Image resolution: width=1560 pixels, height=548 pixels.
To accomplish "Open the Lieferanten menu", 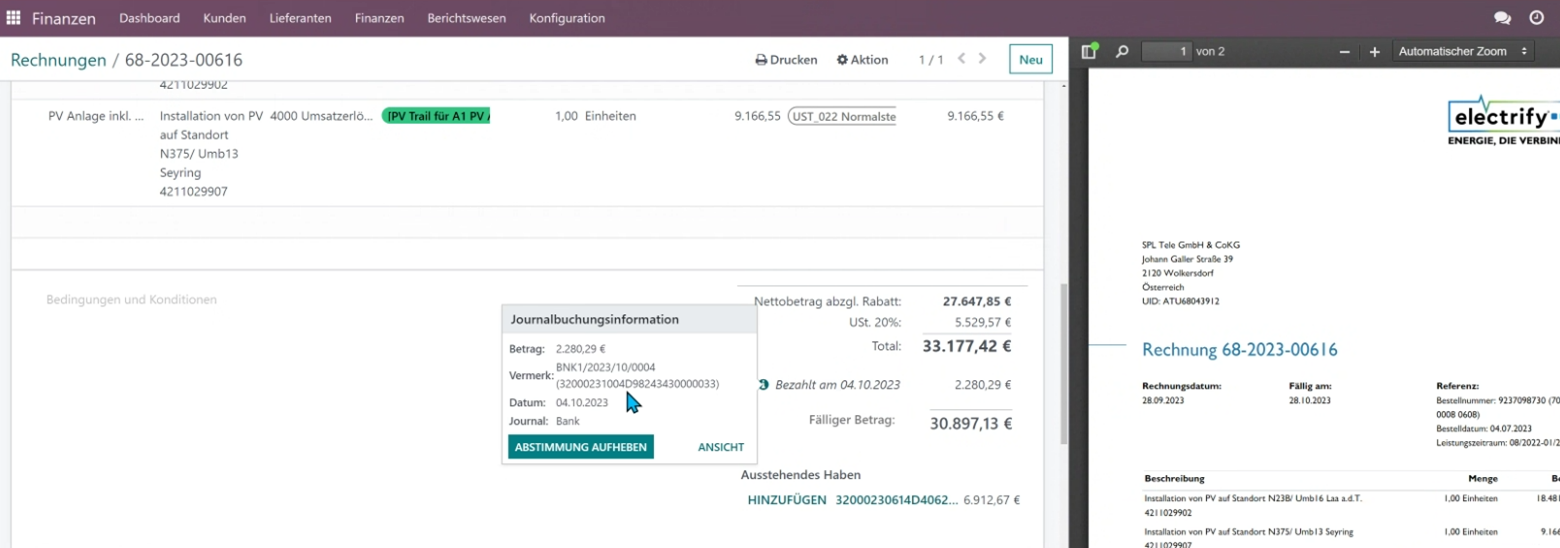I will pyautogui.click(x=300, y=18).
